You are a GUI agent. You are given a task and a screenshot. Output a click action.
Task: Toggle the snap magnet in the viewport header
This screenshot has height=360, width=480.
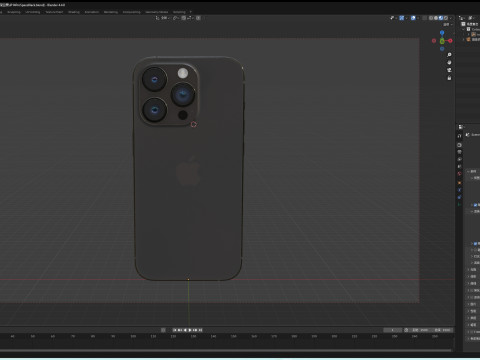pos(184,18)
